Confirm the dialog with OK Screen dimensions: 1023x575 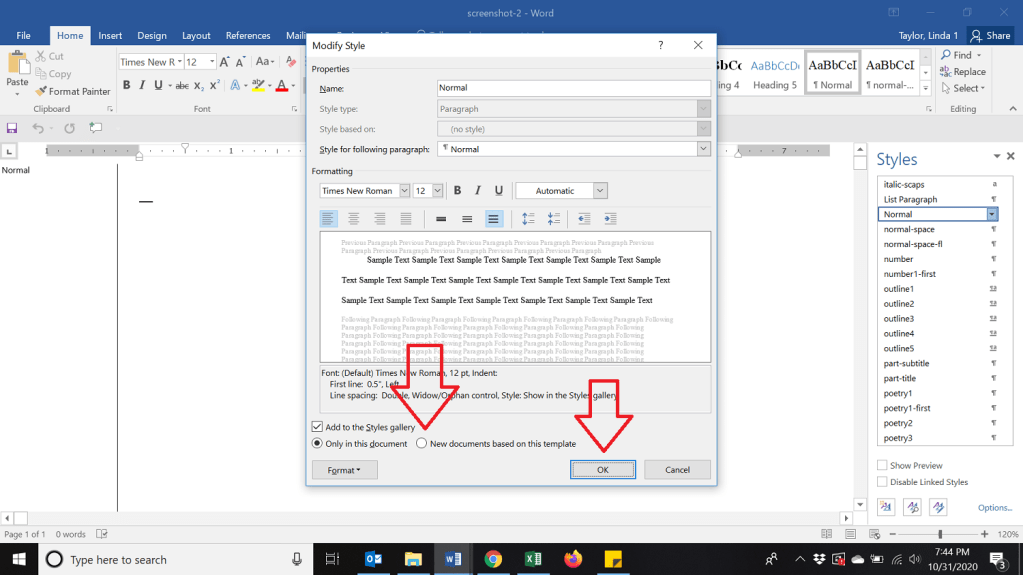[602, 469]
